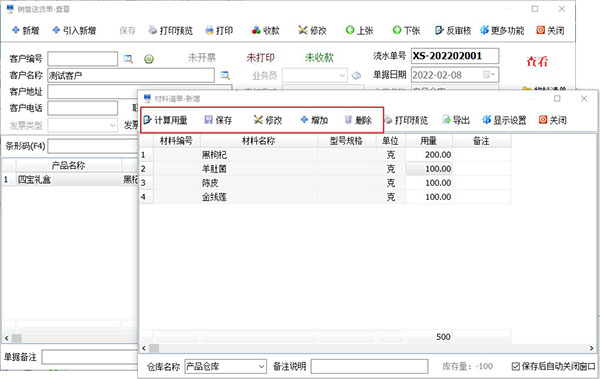This screenshot has width=600, height=379.
Task: Select the 陈皮 material row
Action: tap(325, 183)
